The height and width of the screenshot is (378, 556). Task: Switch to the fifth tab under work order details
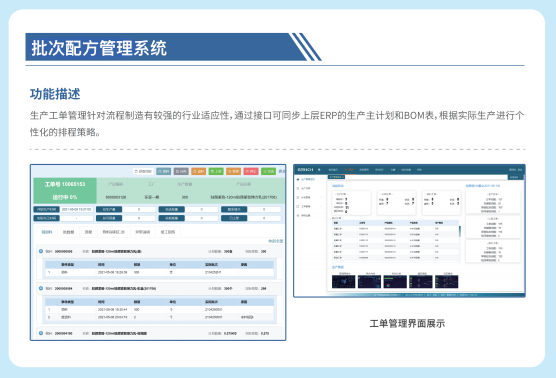point(143,232)
